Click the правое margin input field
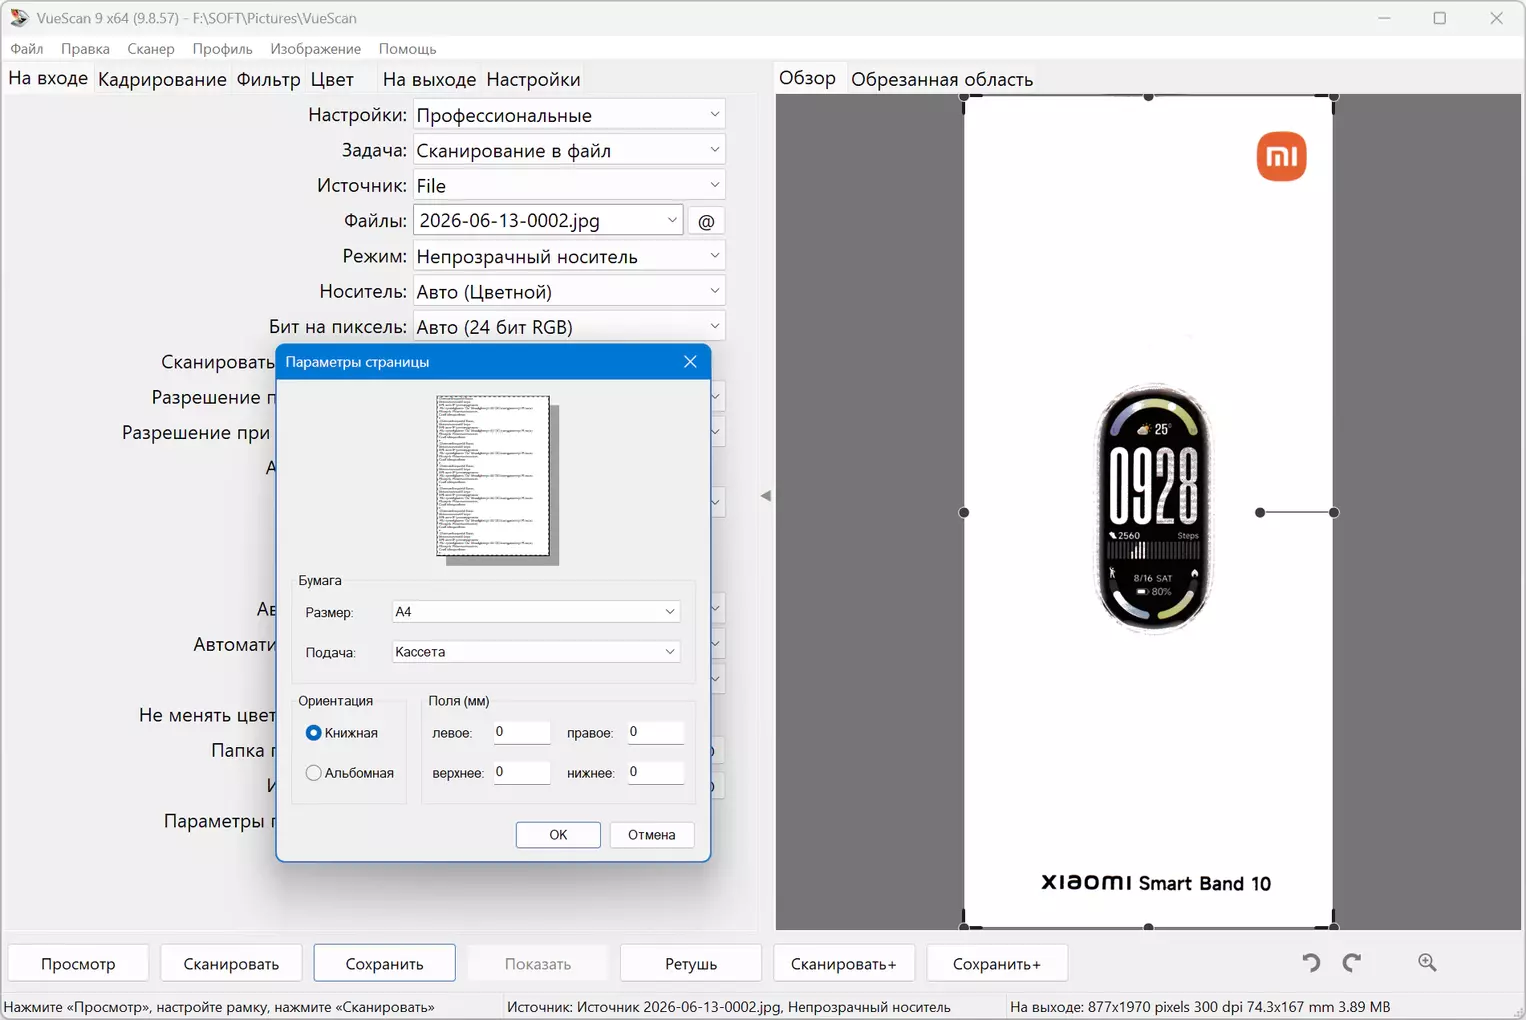The image size is (1526, 1020). (x=656, y=732)
